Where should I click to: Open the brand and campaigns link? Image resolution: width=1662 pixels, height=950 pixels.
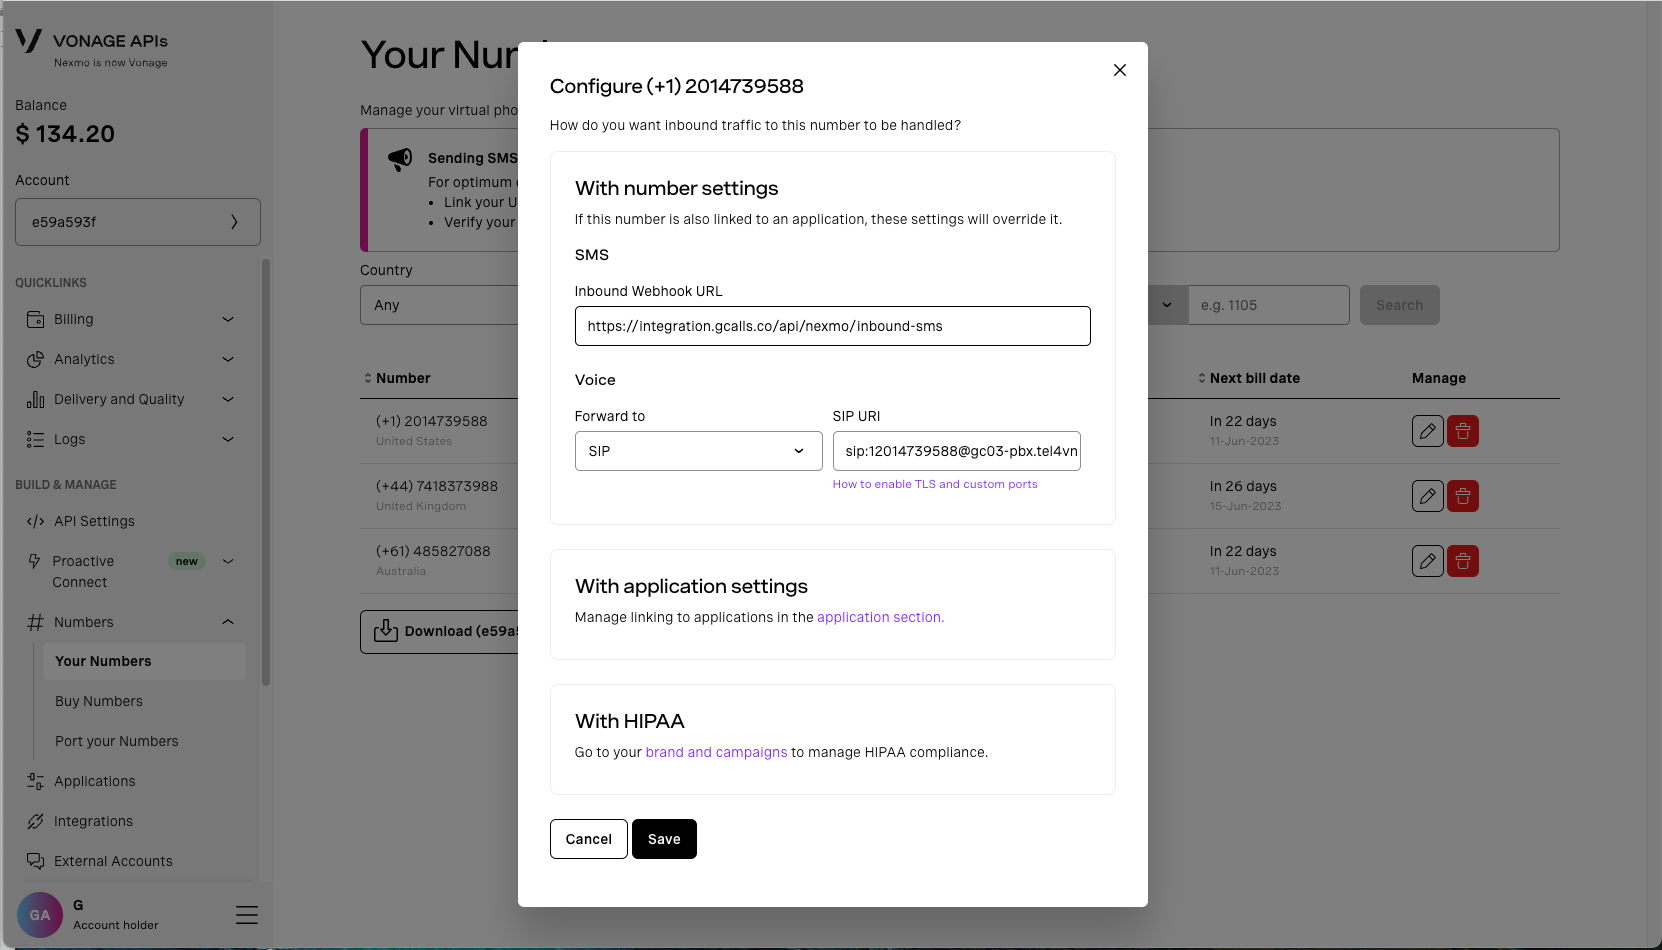tap(716, 752)
